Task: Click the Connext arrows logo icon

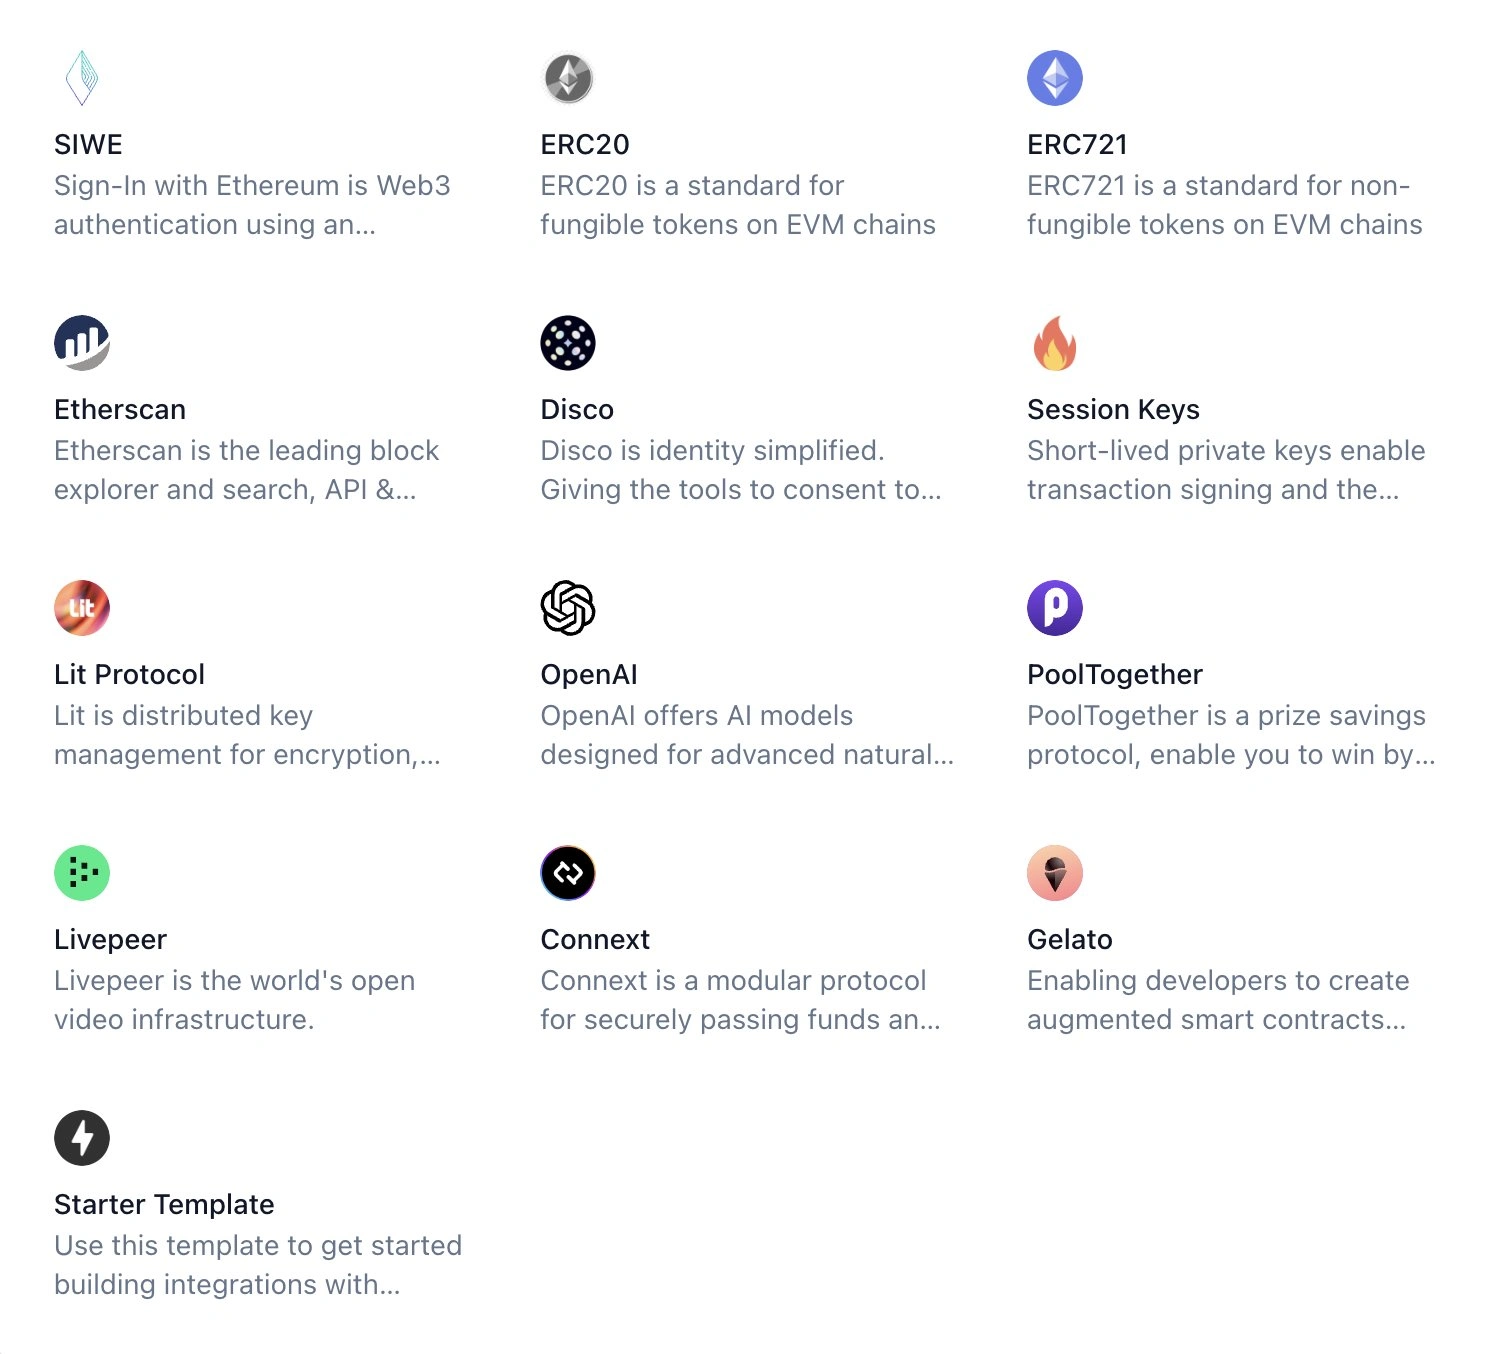Action: 568,873
